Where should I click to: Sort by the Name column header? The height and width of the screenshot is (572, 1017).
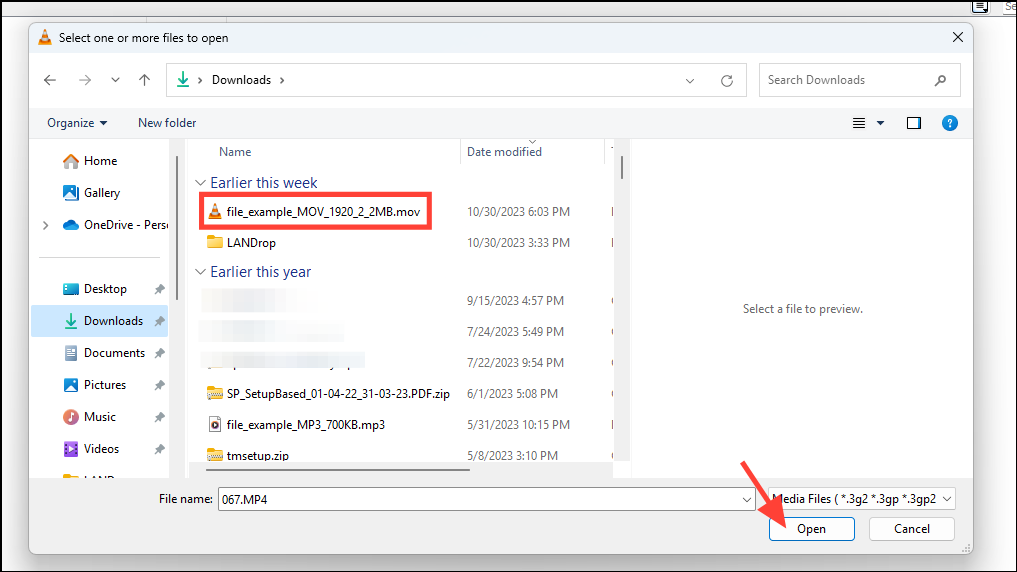tap(235, 152)
